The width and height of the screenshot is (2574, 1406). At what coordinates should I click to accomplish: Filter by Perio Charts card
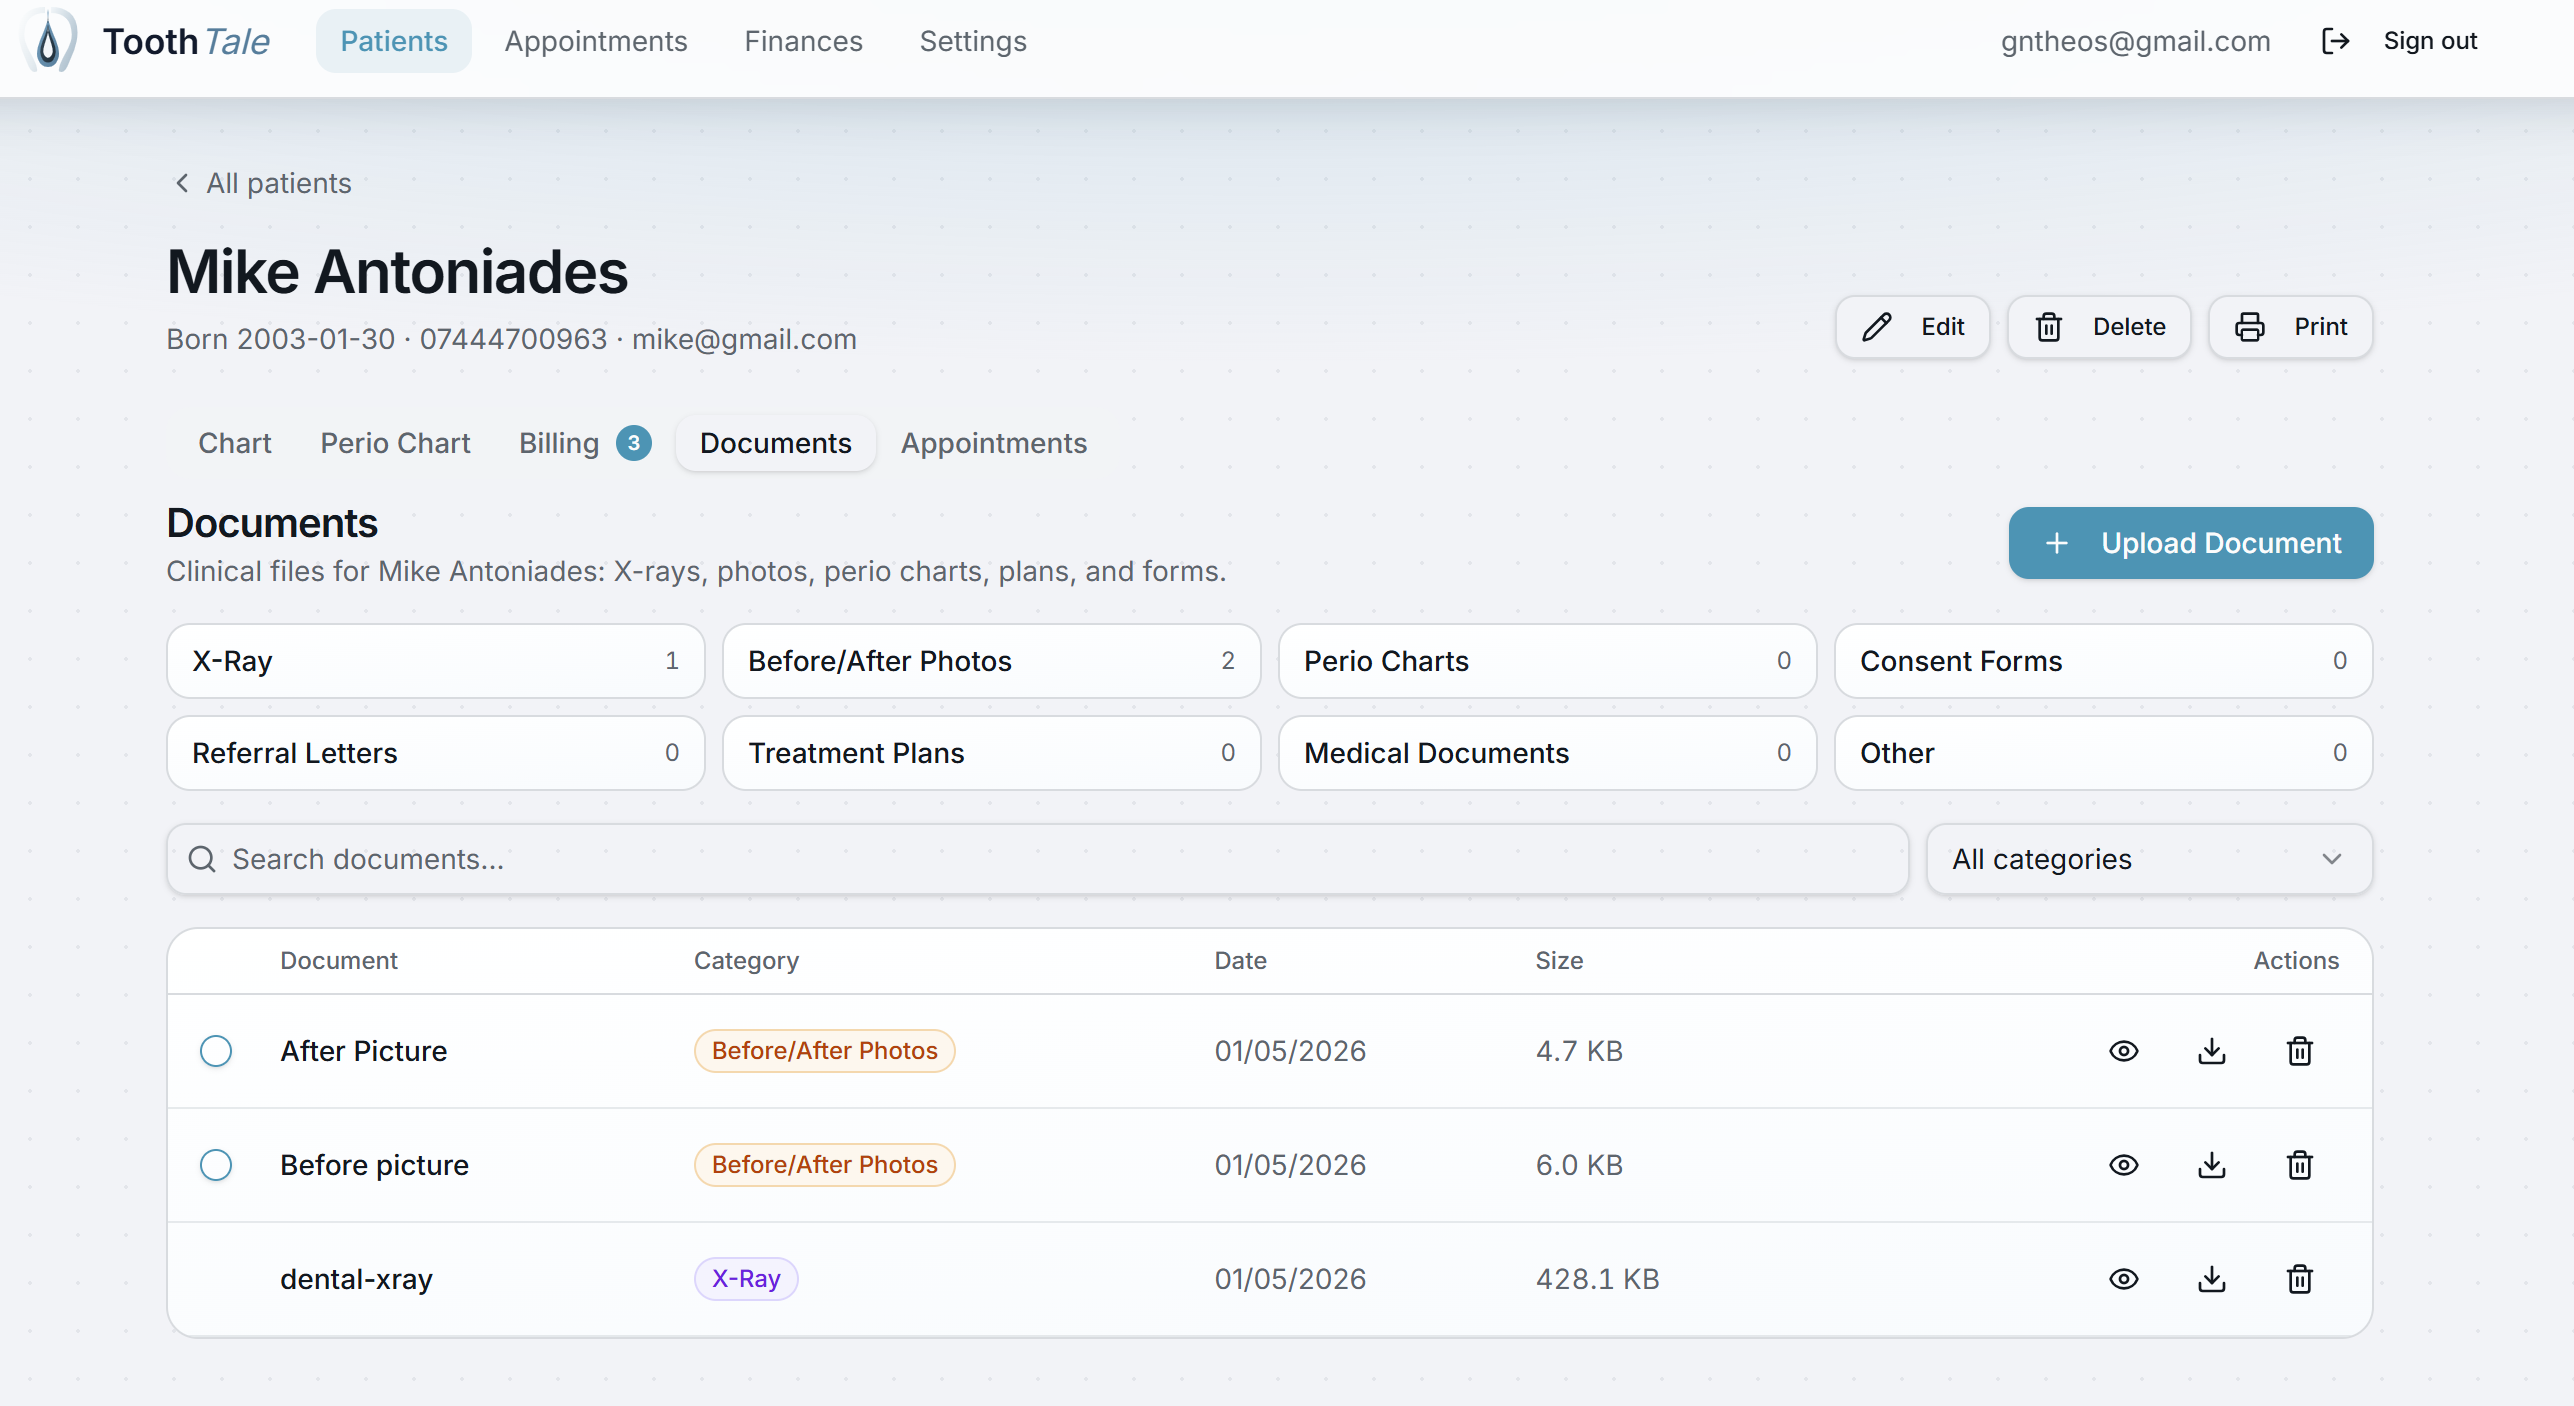1547,661
